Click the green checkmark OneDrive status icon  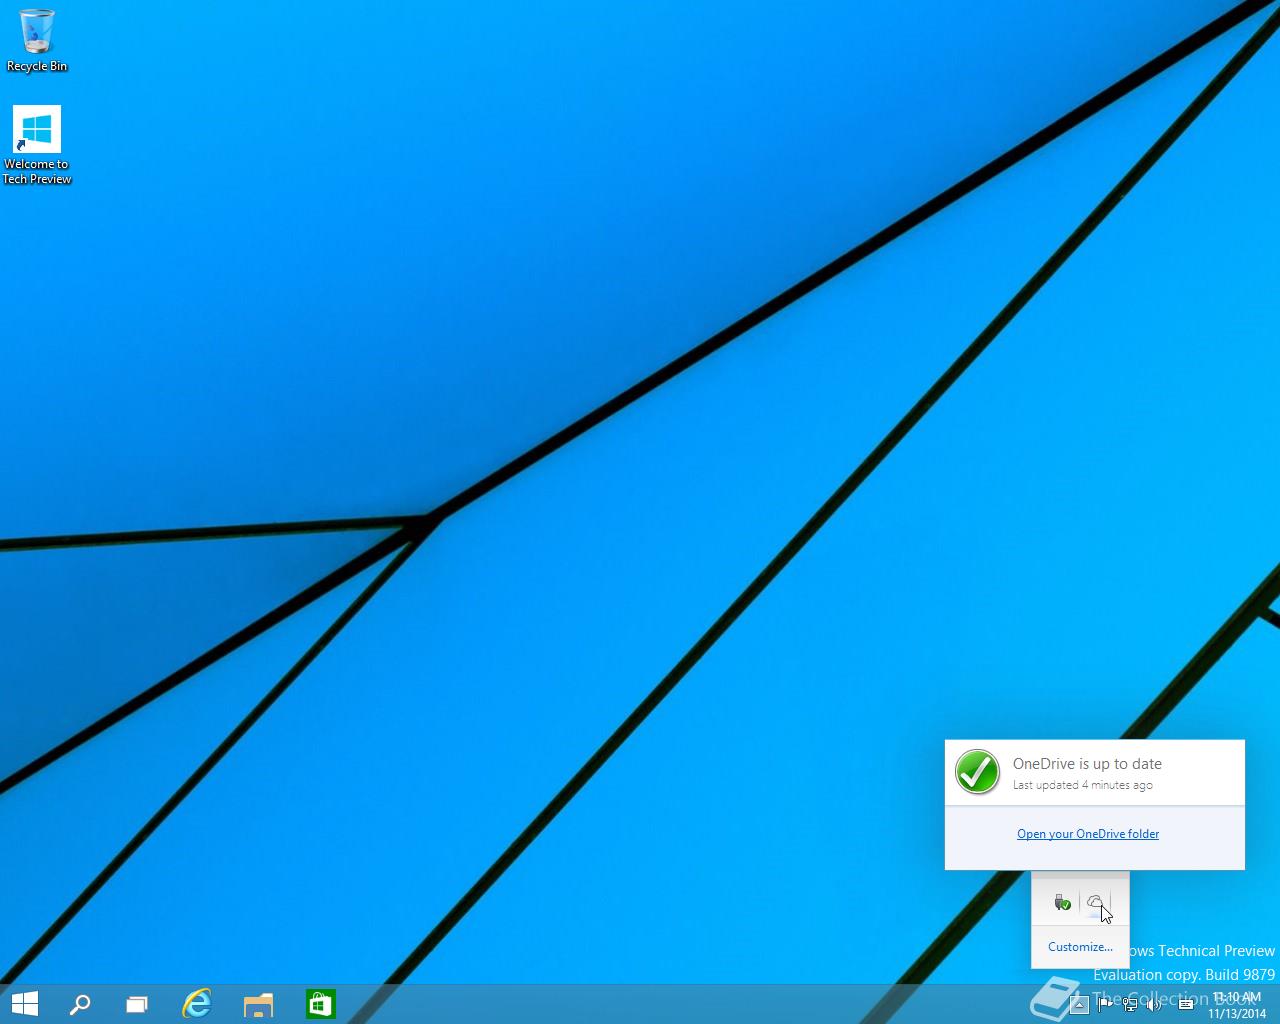click(x=977, y=772)
